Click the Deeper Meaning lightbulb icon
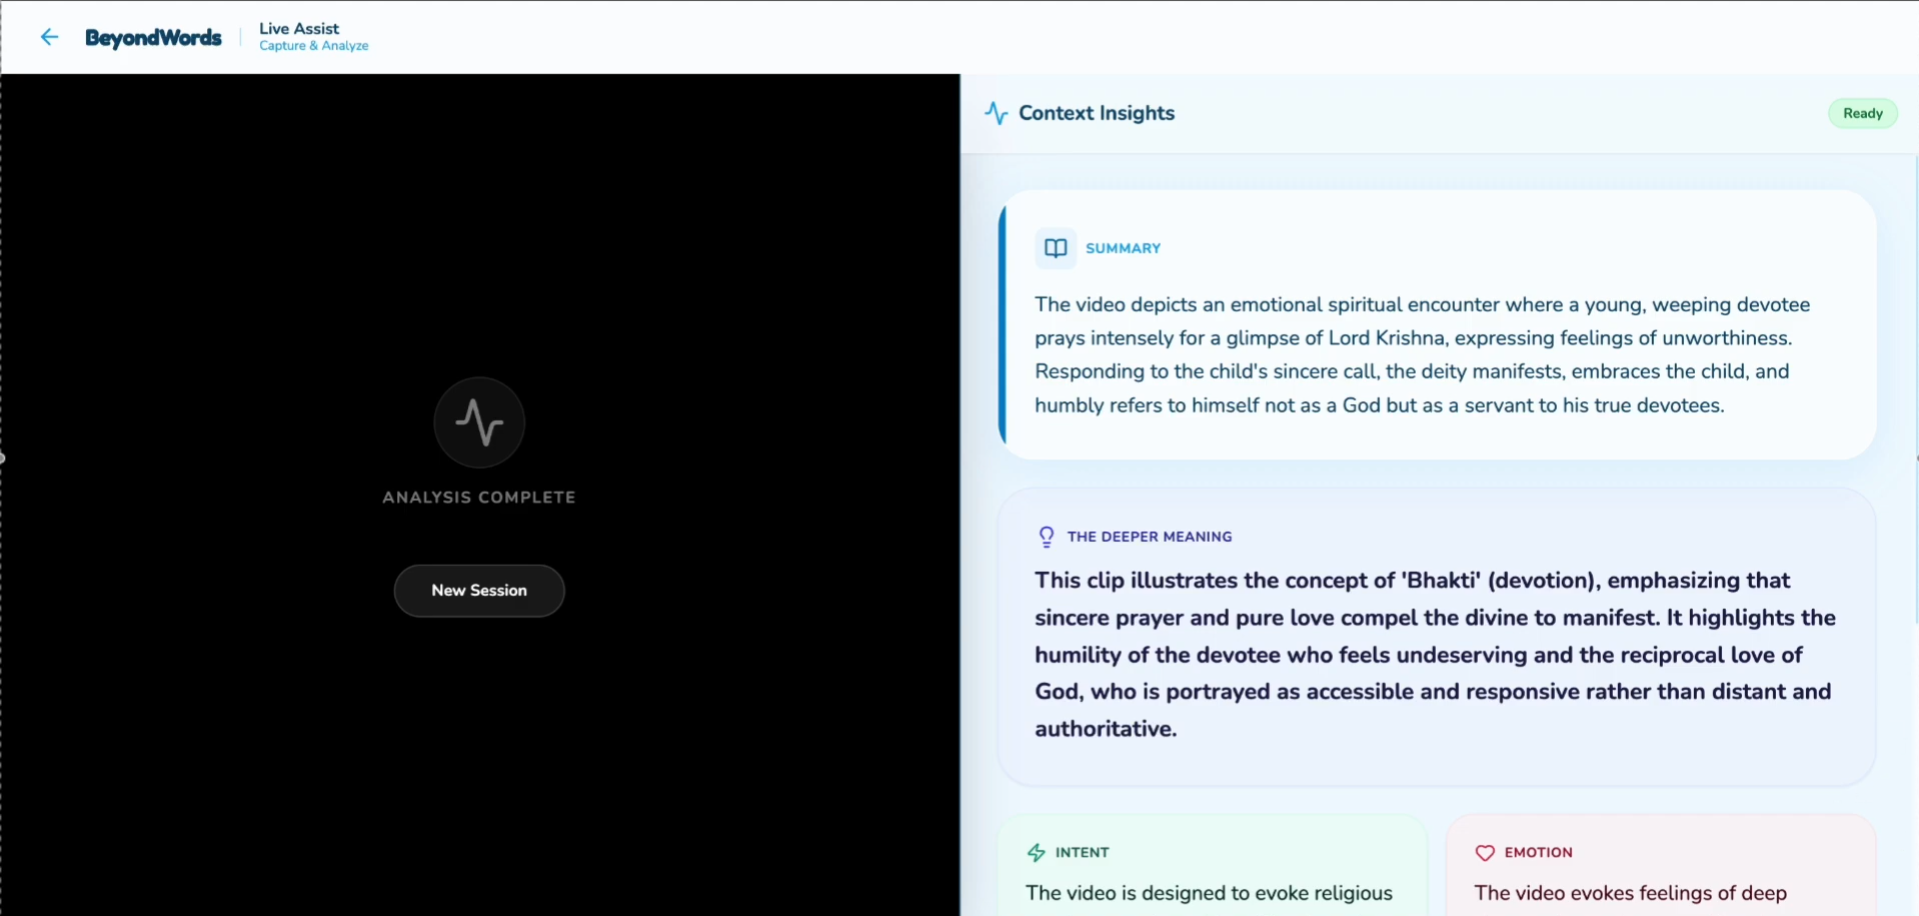The image size is (1919, 916). 1046,537
